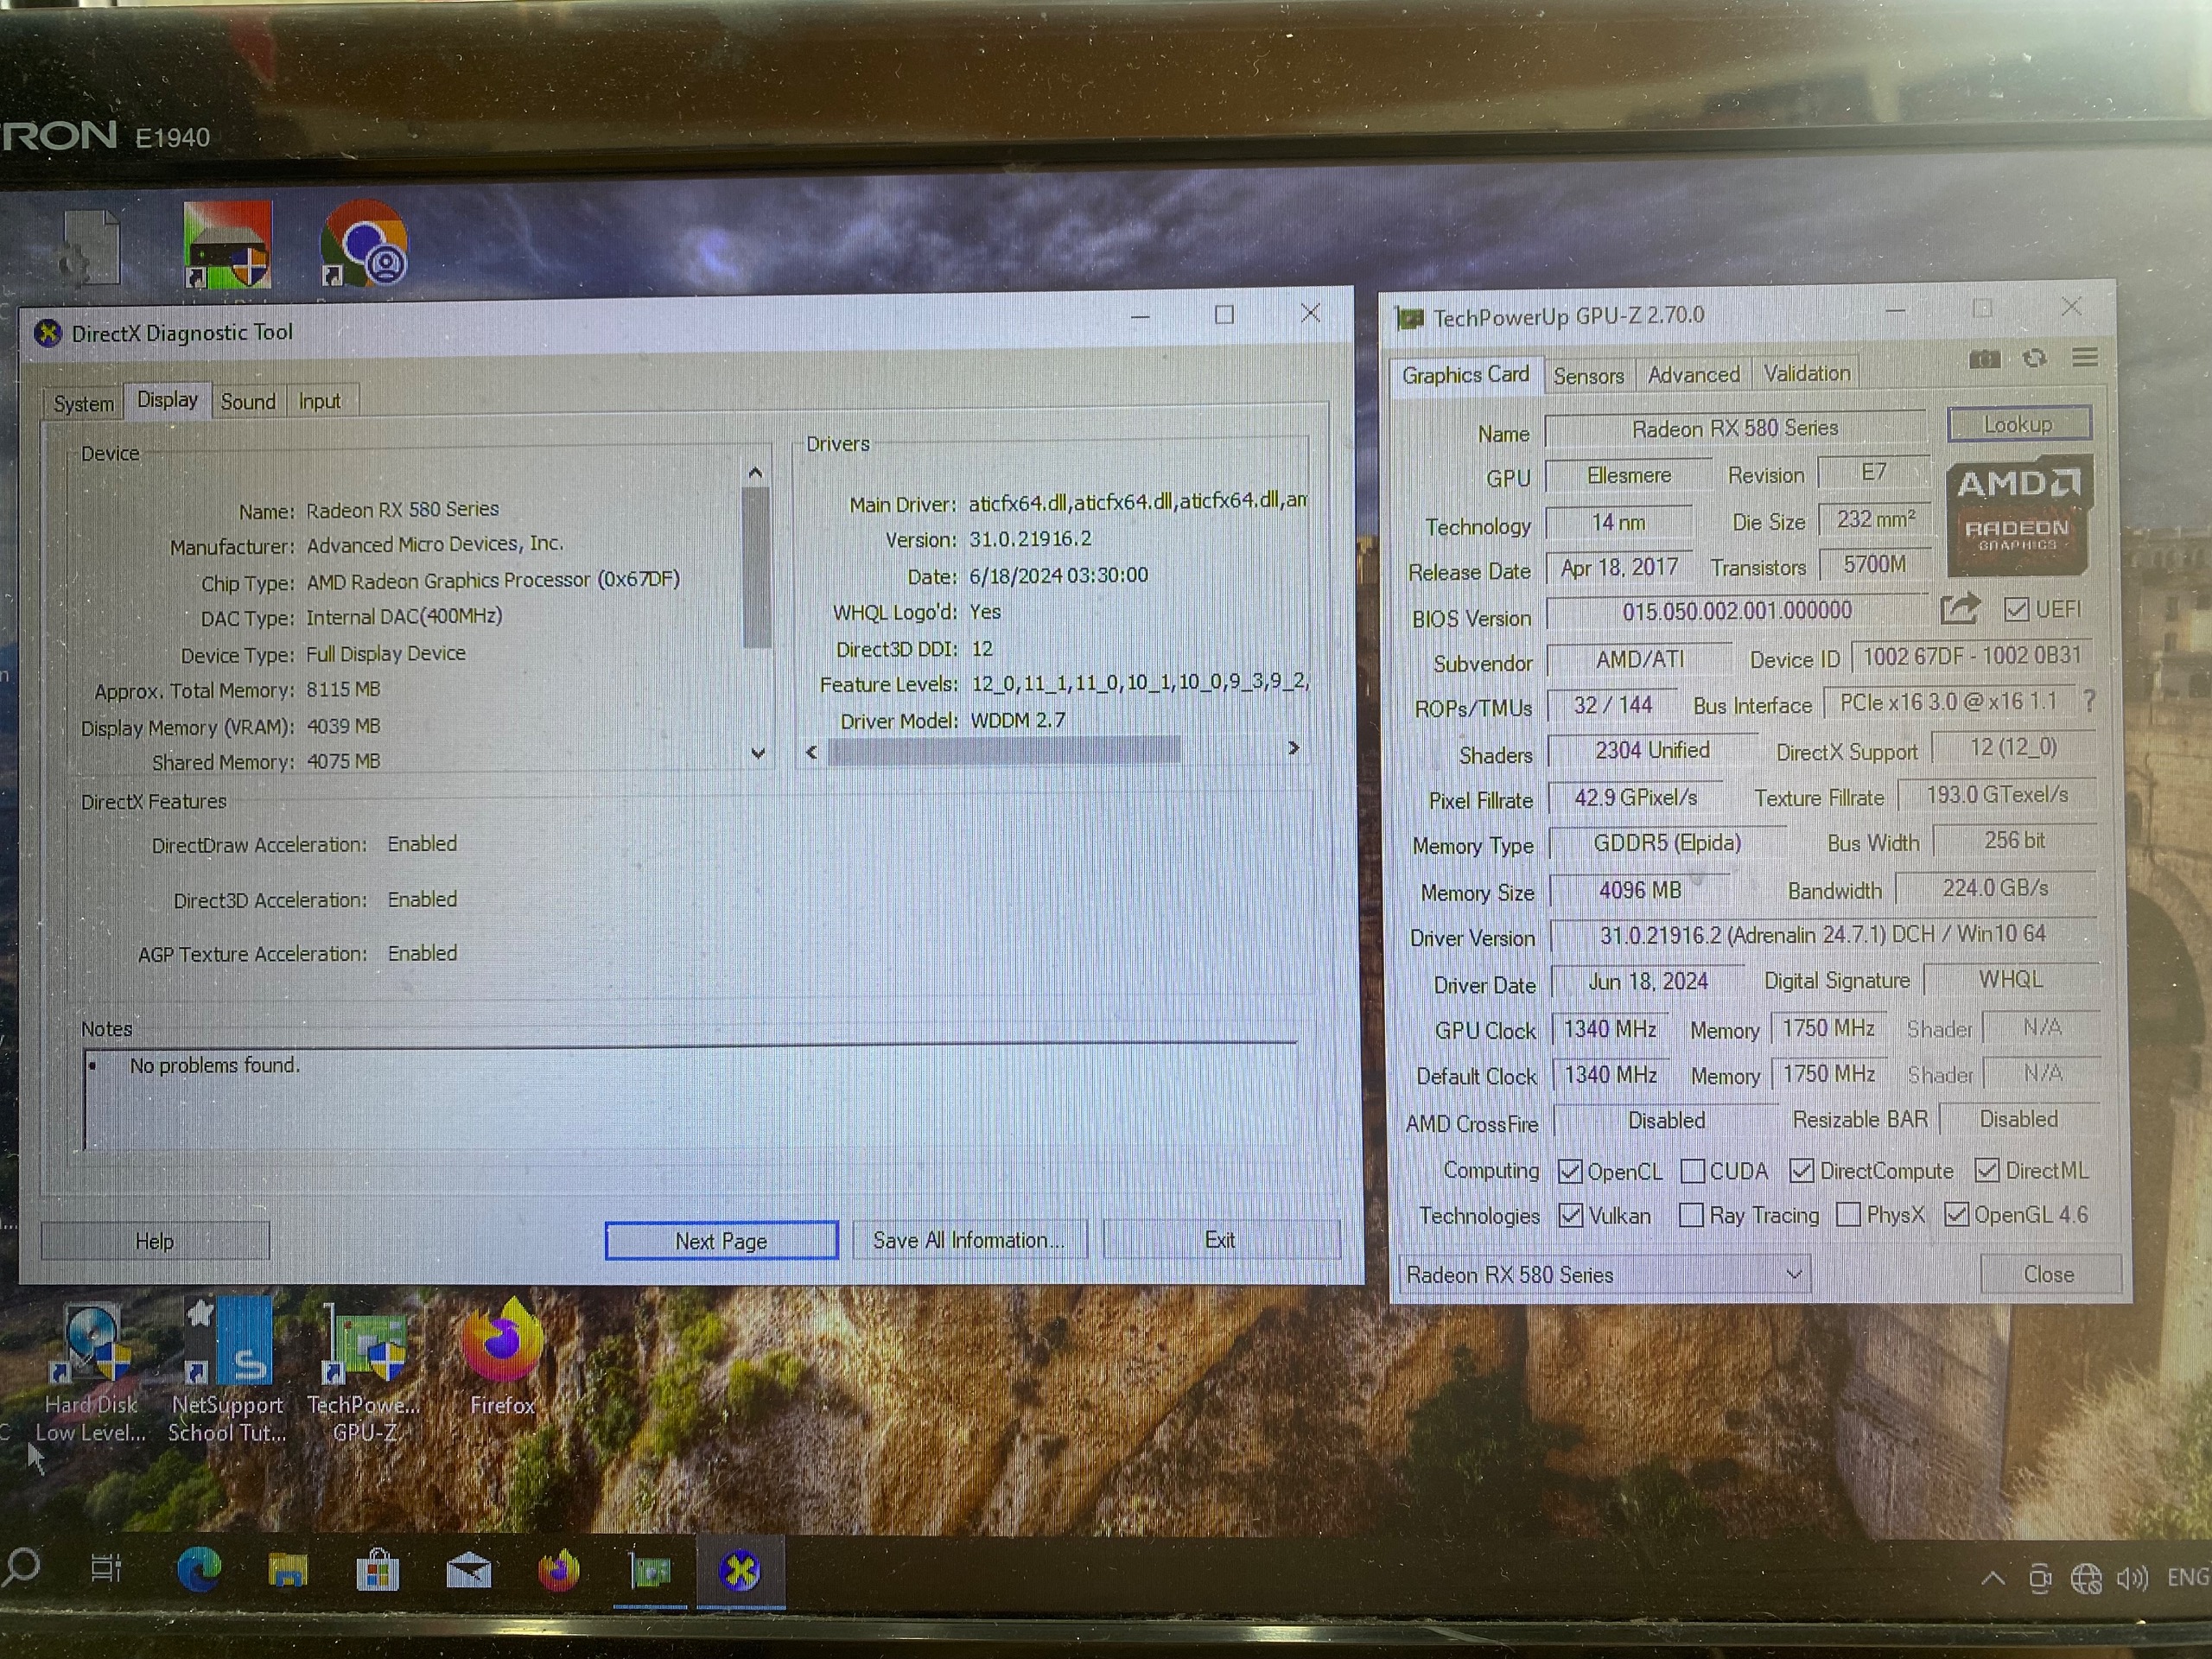Show hidden tray icons with the chevron

1992,1579
